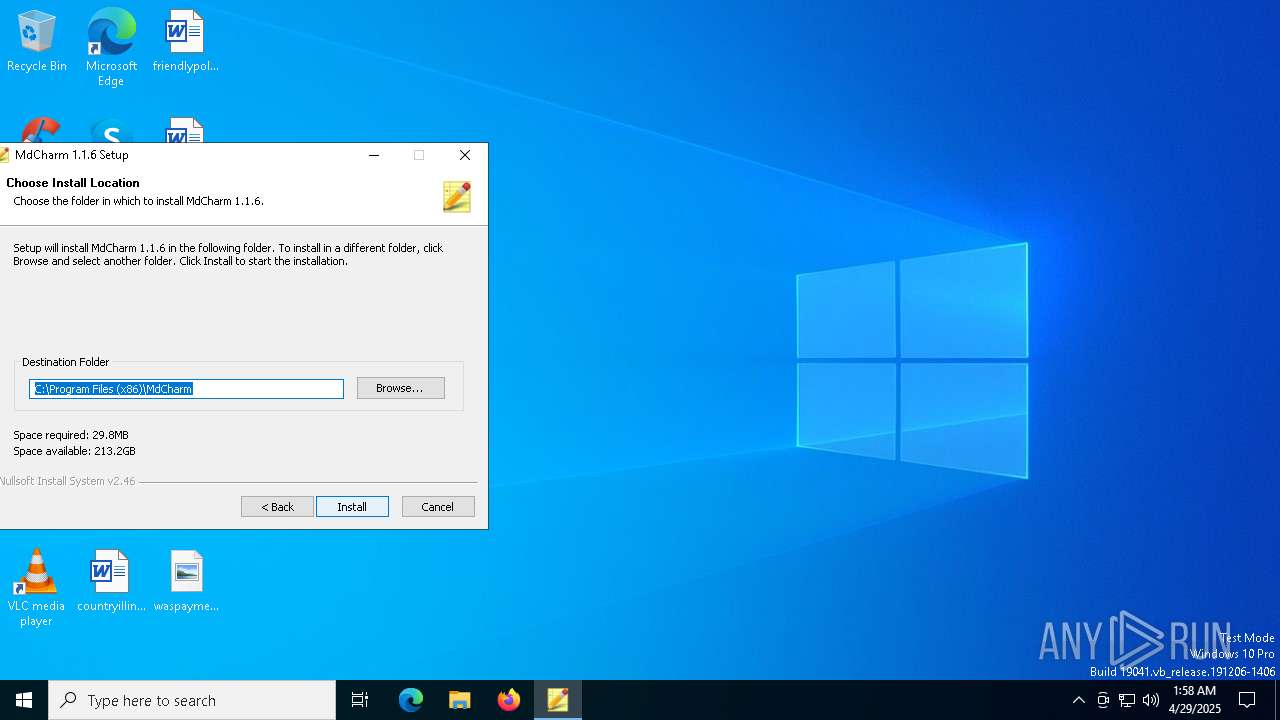Go back with the Back button
The height and width of the screenshot is (720, 1280).
[x=277, y=507]
